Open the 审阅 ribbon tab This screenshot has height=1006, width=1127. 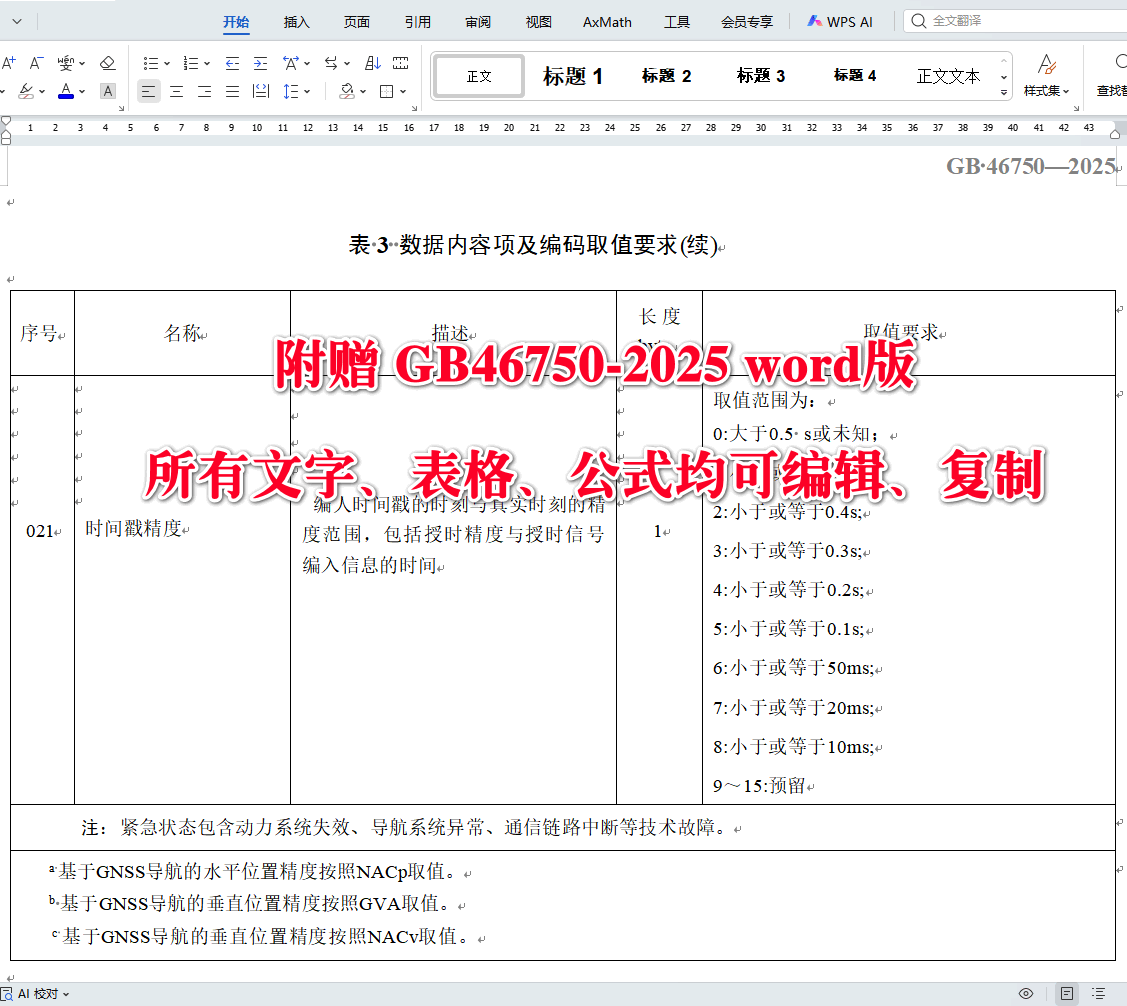(x=478, y=21)
